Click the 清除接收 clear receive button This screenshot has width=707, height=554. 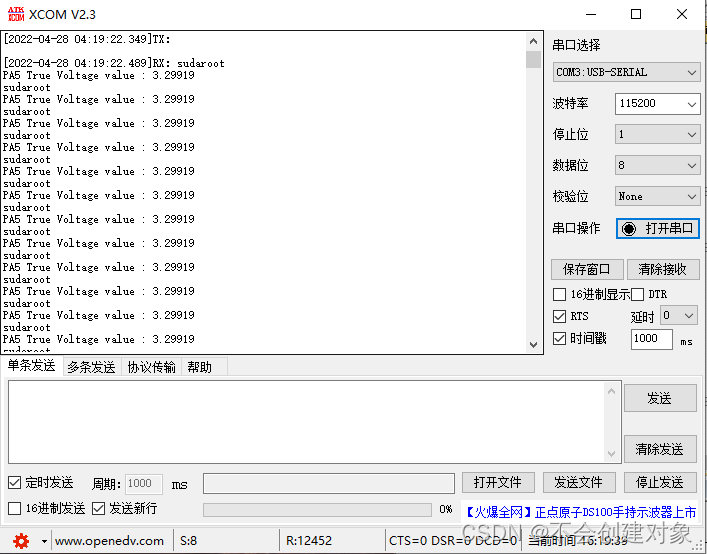pyautogui.click(x=662, y=270)
